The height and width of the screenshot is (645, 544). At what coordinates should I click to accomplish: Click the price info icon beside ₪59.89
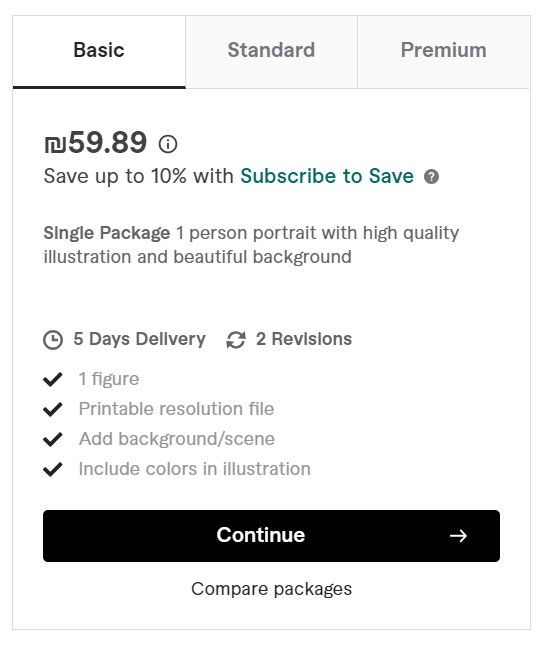[168, 144]
